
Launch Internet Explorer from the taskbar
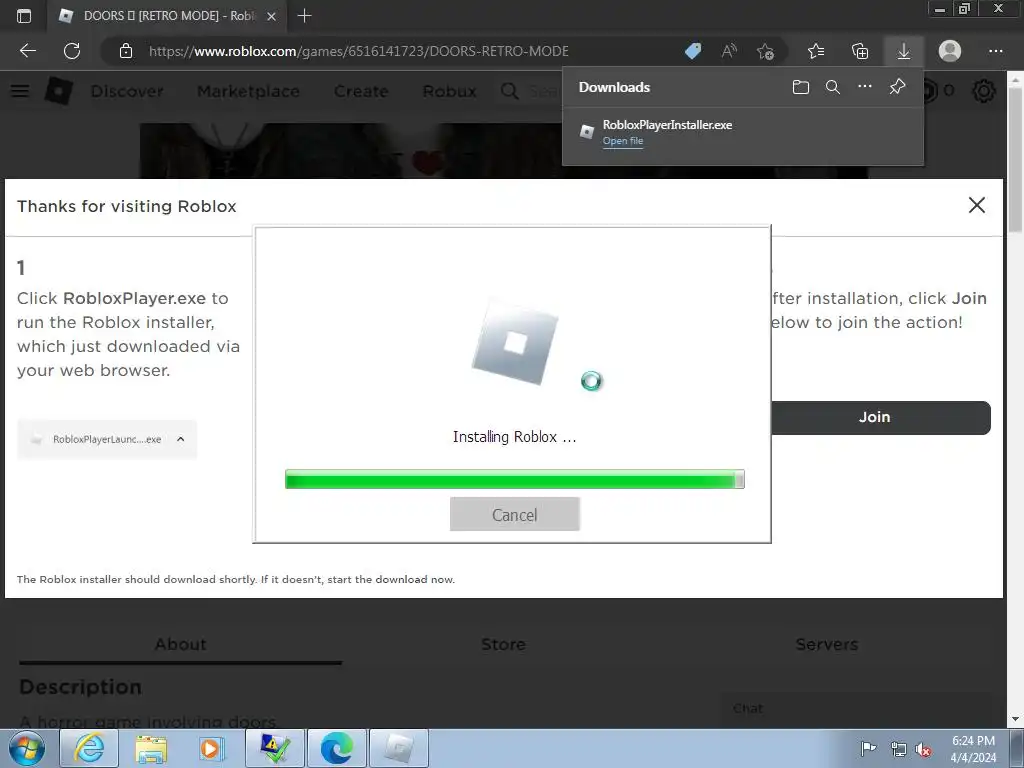89,748
